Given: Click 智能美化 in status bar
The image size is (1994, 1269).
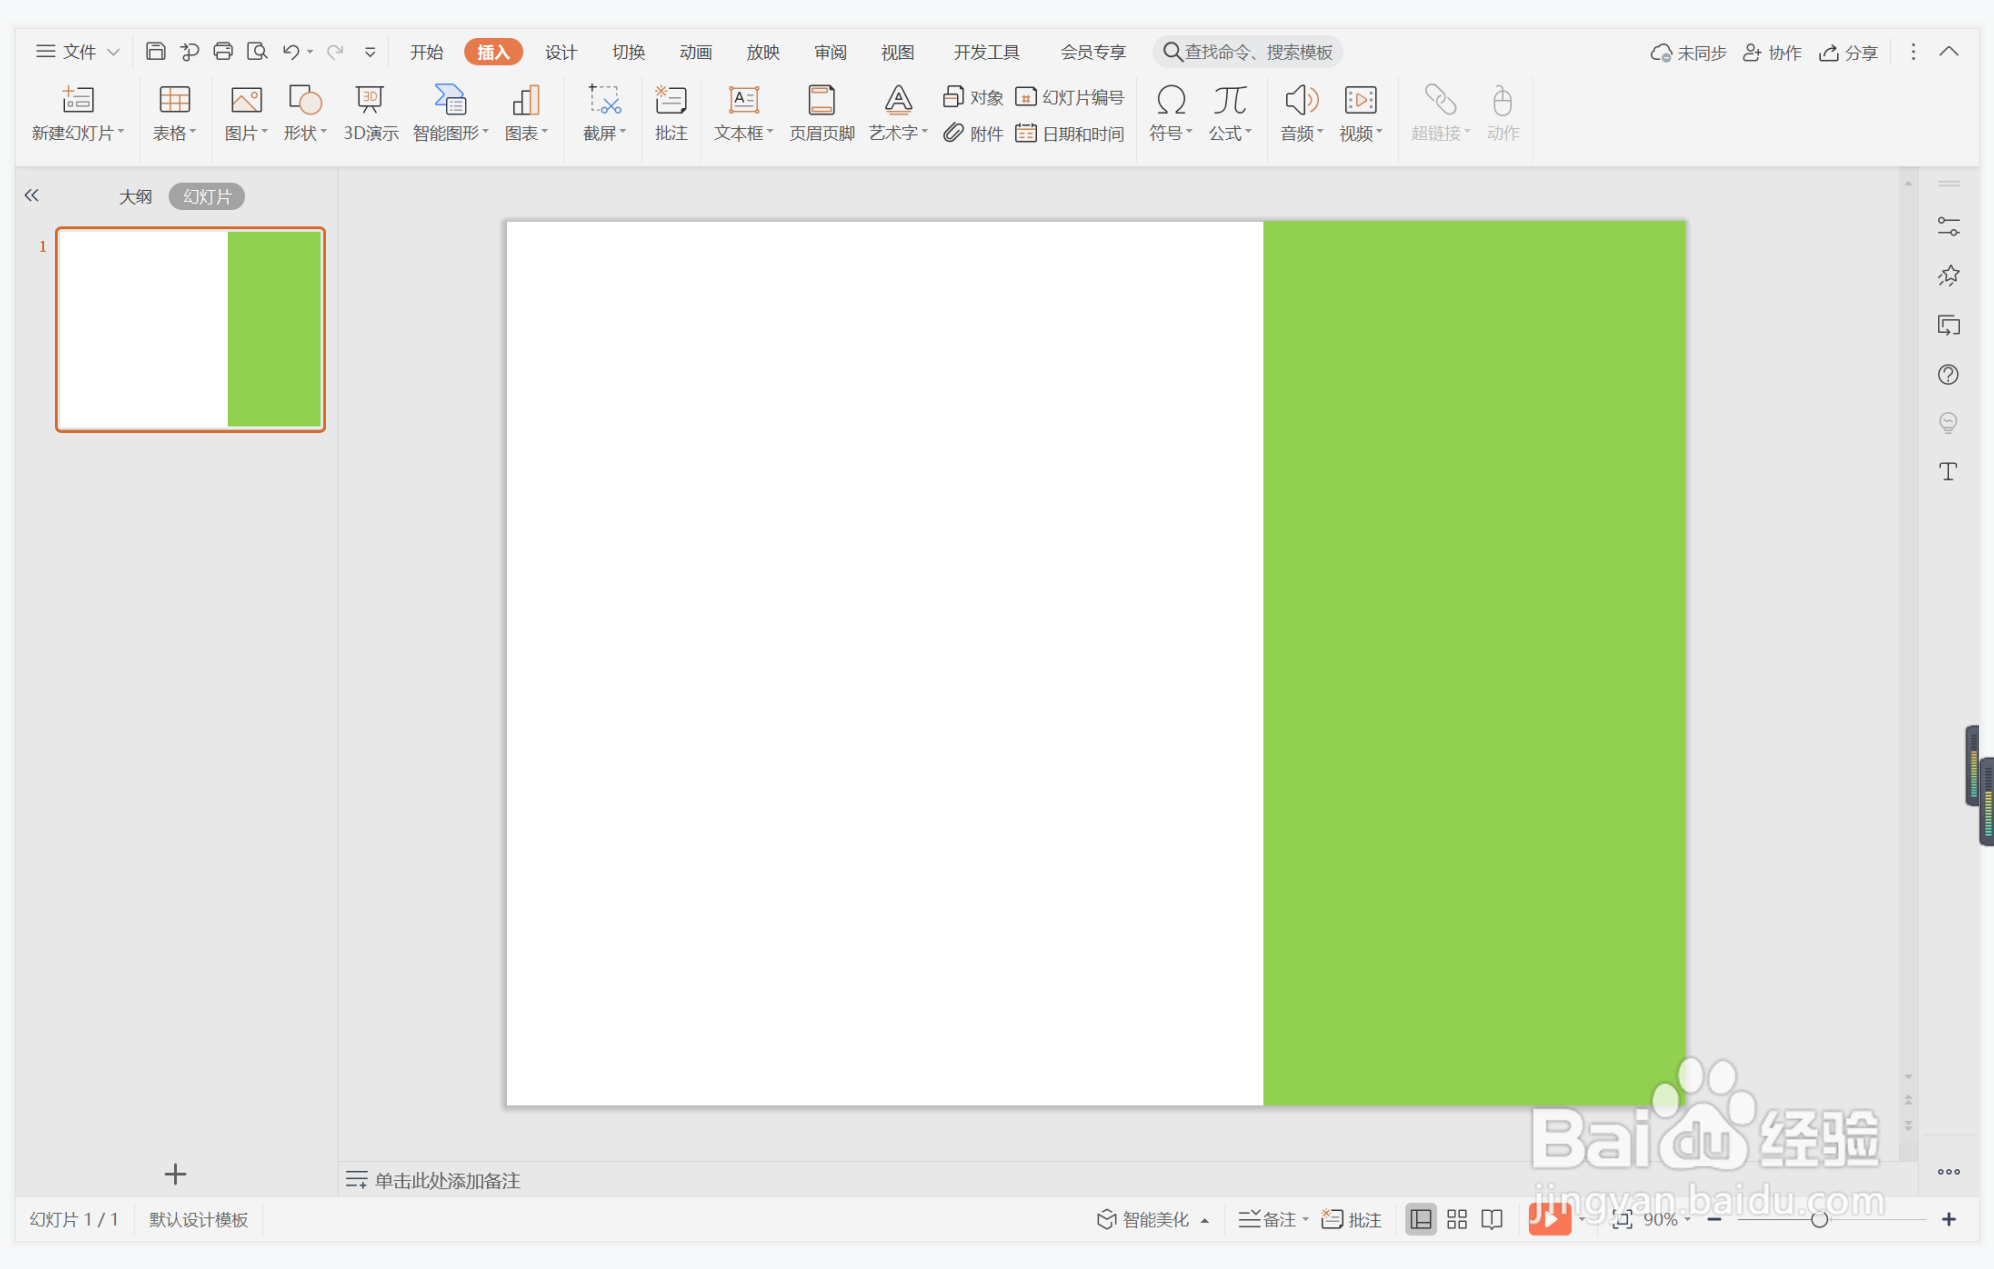Looking at the screenshot, I should pyautogui.click(x=1143, y=1219).
